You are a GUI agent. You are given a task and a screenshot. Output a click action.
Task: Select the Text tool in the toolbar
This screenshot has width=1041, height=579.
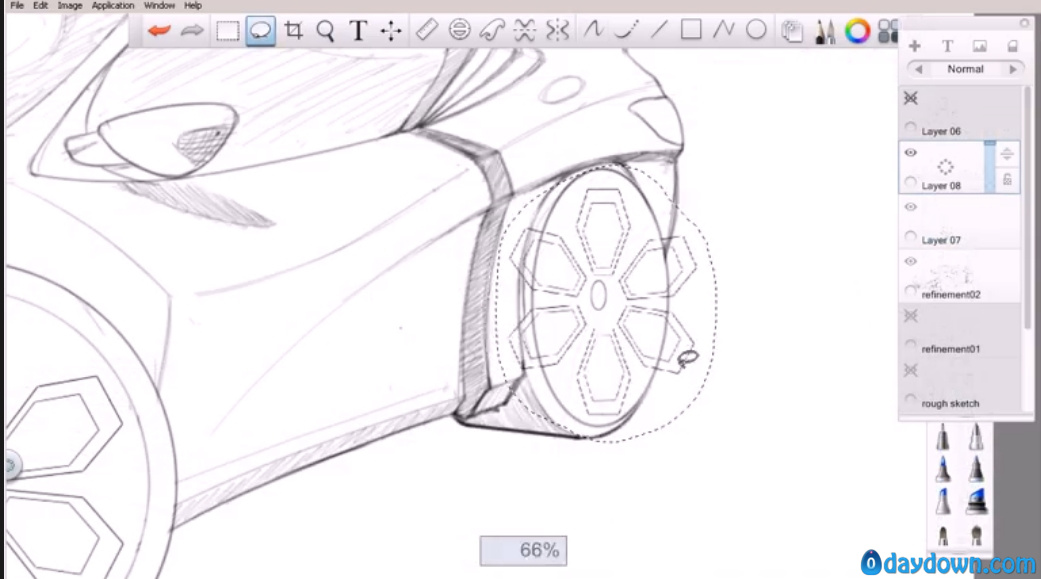(x=358, y=31)
